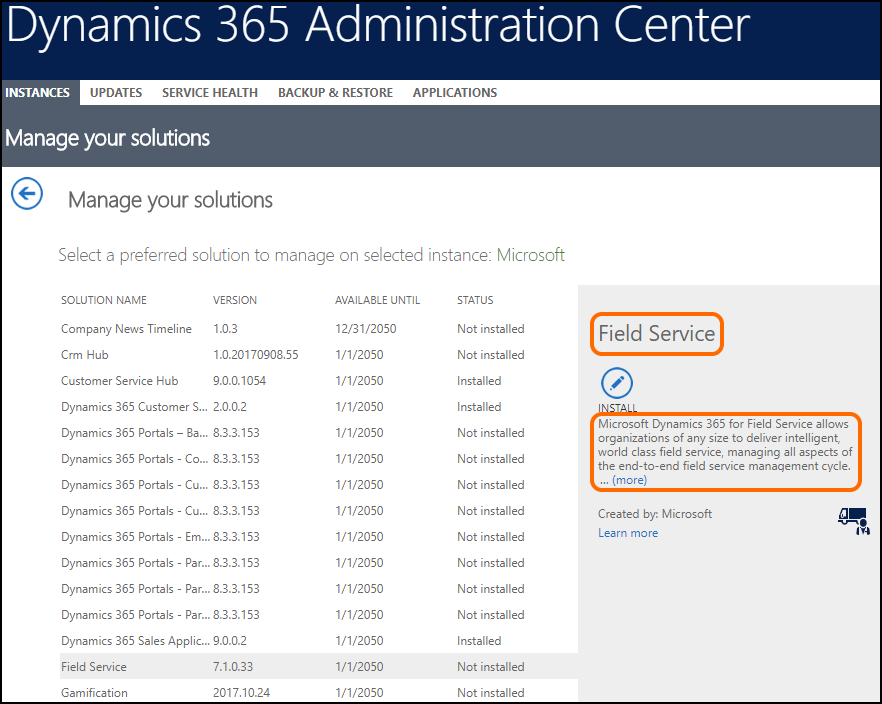Click the Learn more link
Screen dimensions: 882x704
(x=628, y=533)
